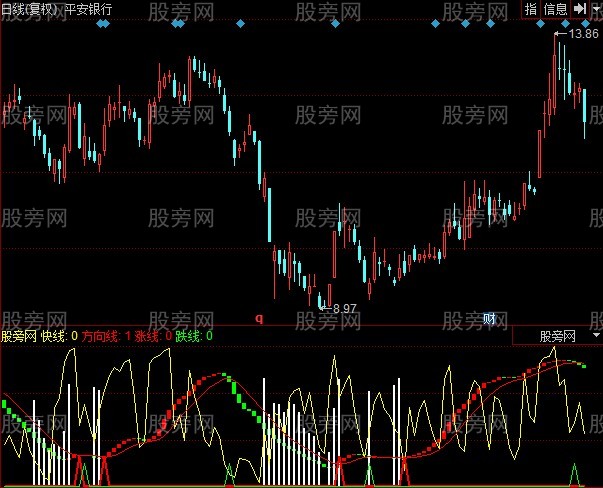Click the red q marker below the candles
This screenshot has width=603, height=488.
pyautogui.click(x=259, y=318)
